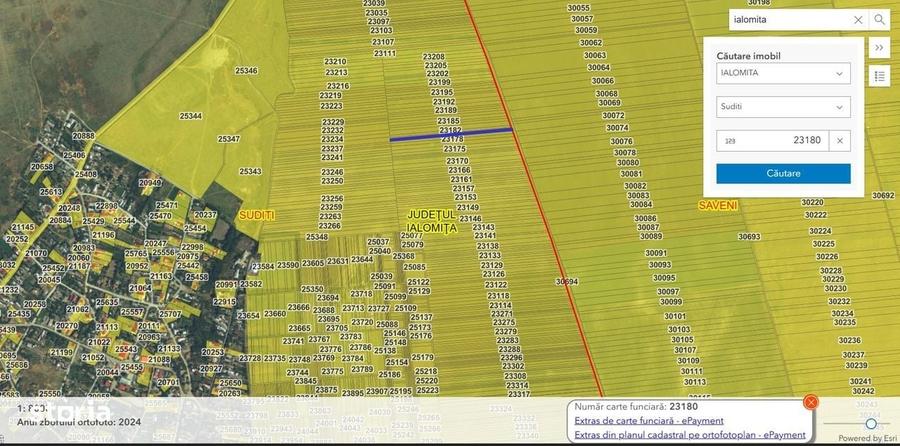
Task: Select parcel label 20658
Action: point(42,167)
